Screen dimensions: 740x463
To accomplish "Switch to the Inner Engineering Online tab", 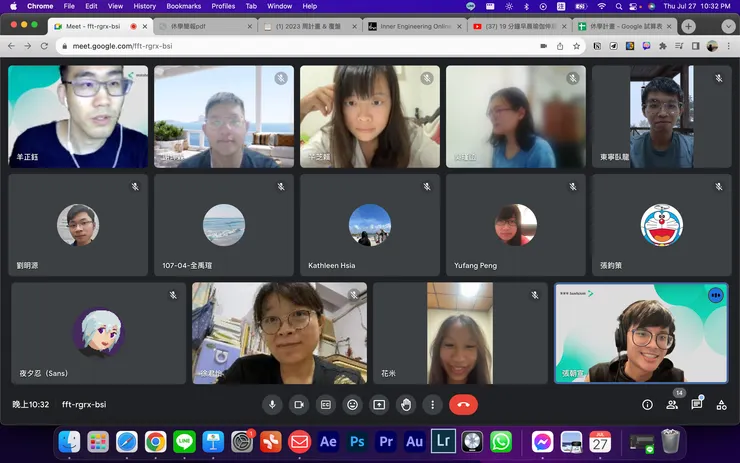I will 415,26.
